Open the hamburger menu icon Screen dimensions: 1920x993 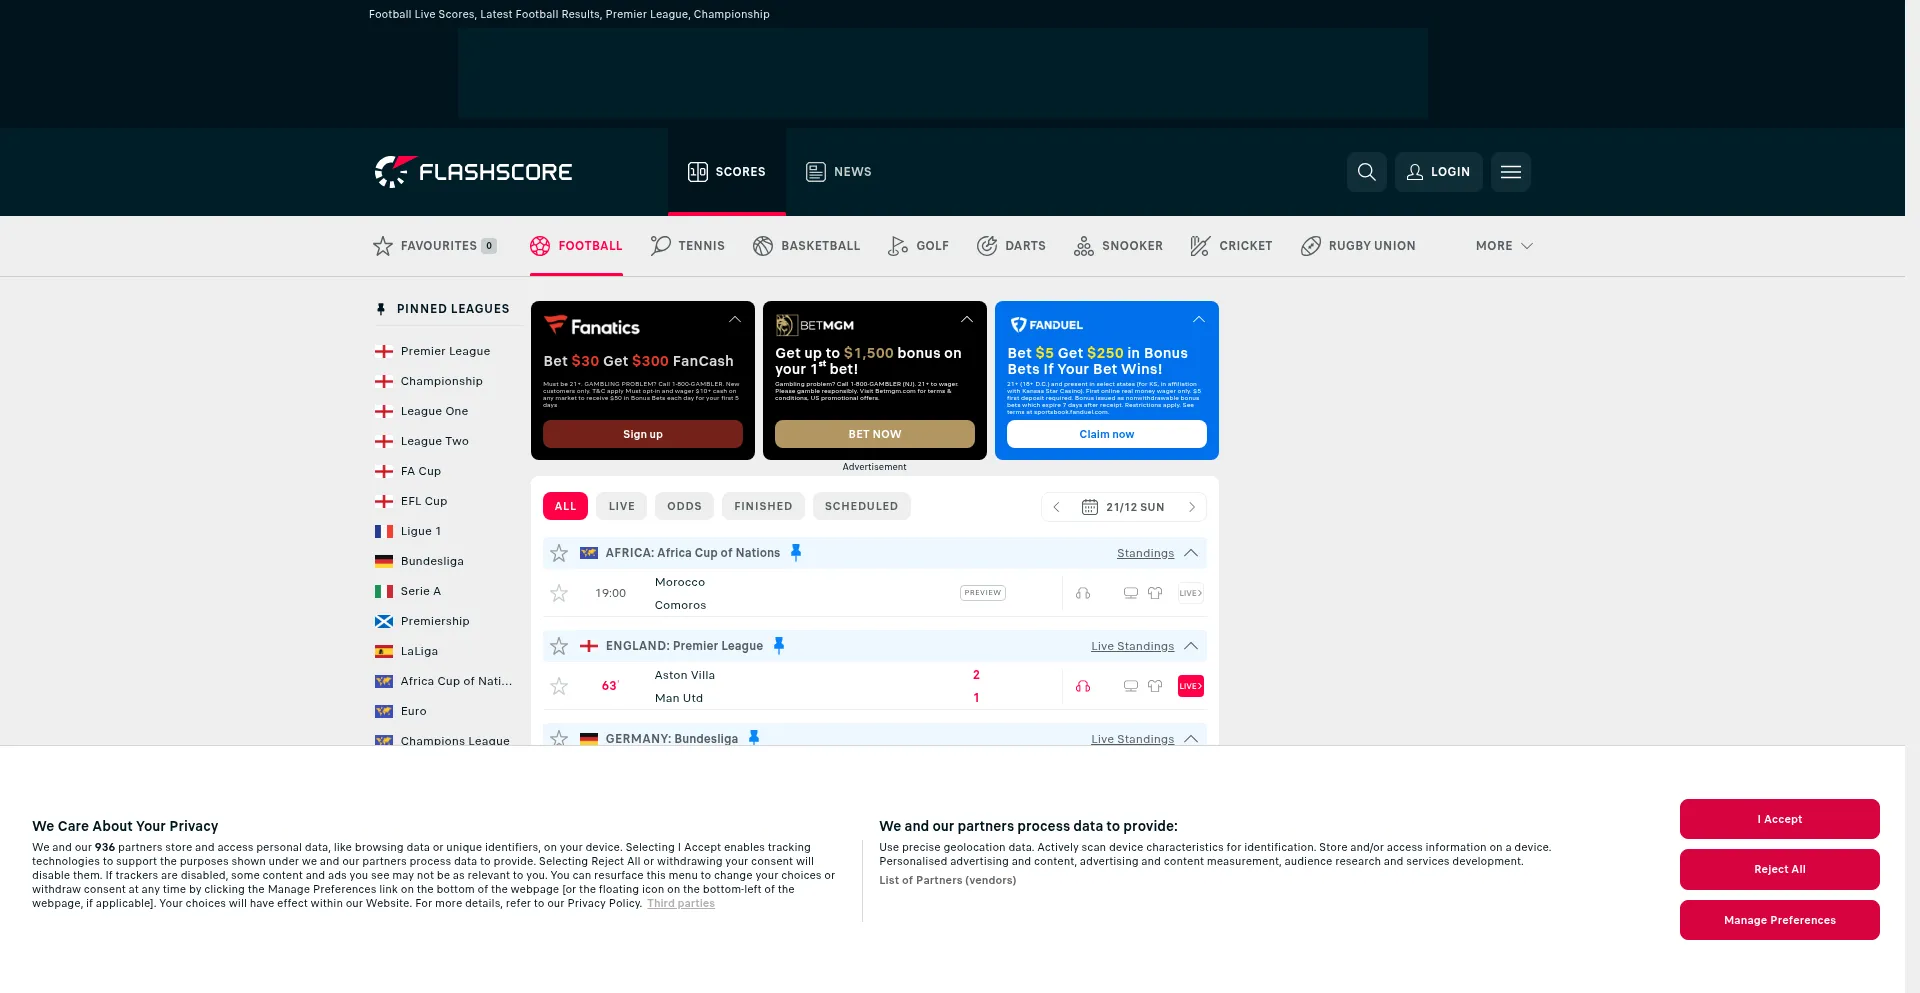pos(1511,172)
